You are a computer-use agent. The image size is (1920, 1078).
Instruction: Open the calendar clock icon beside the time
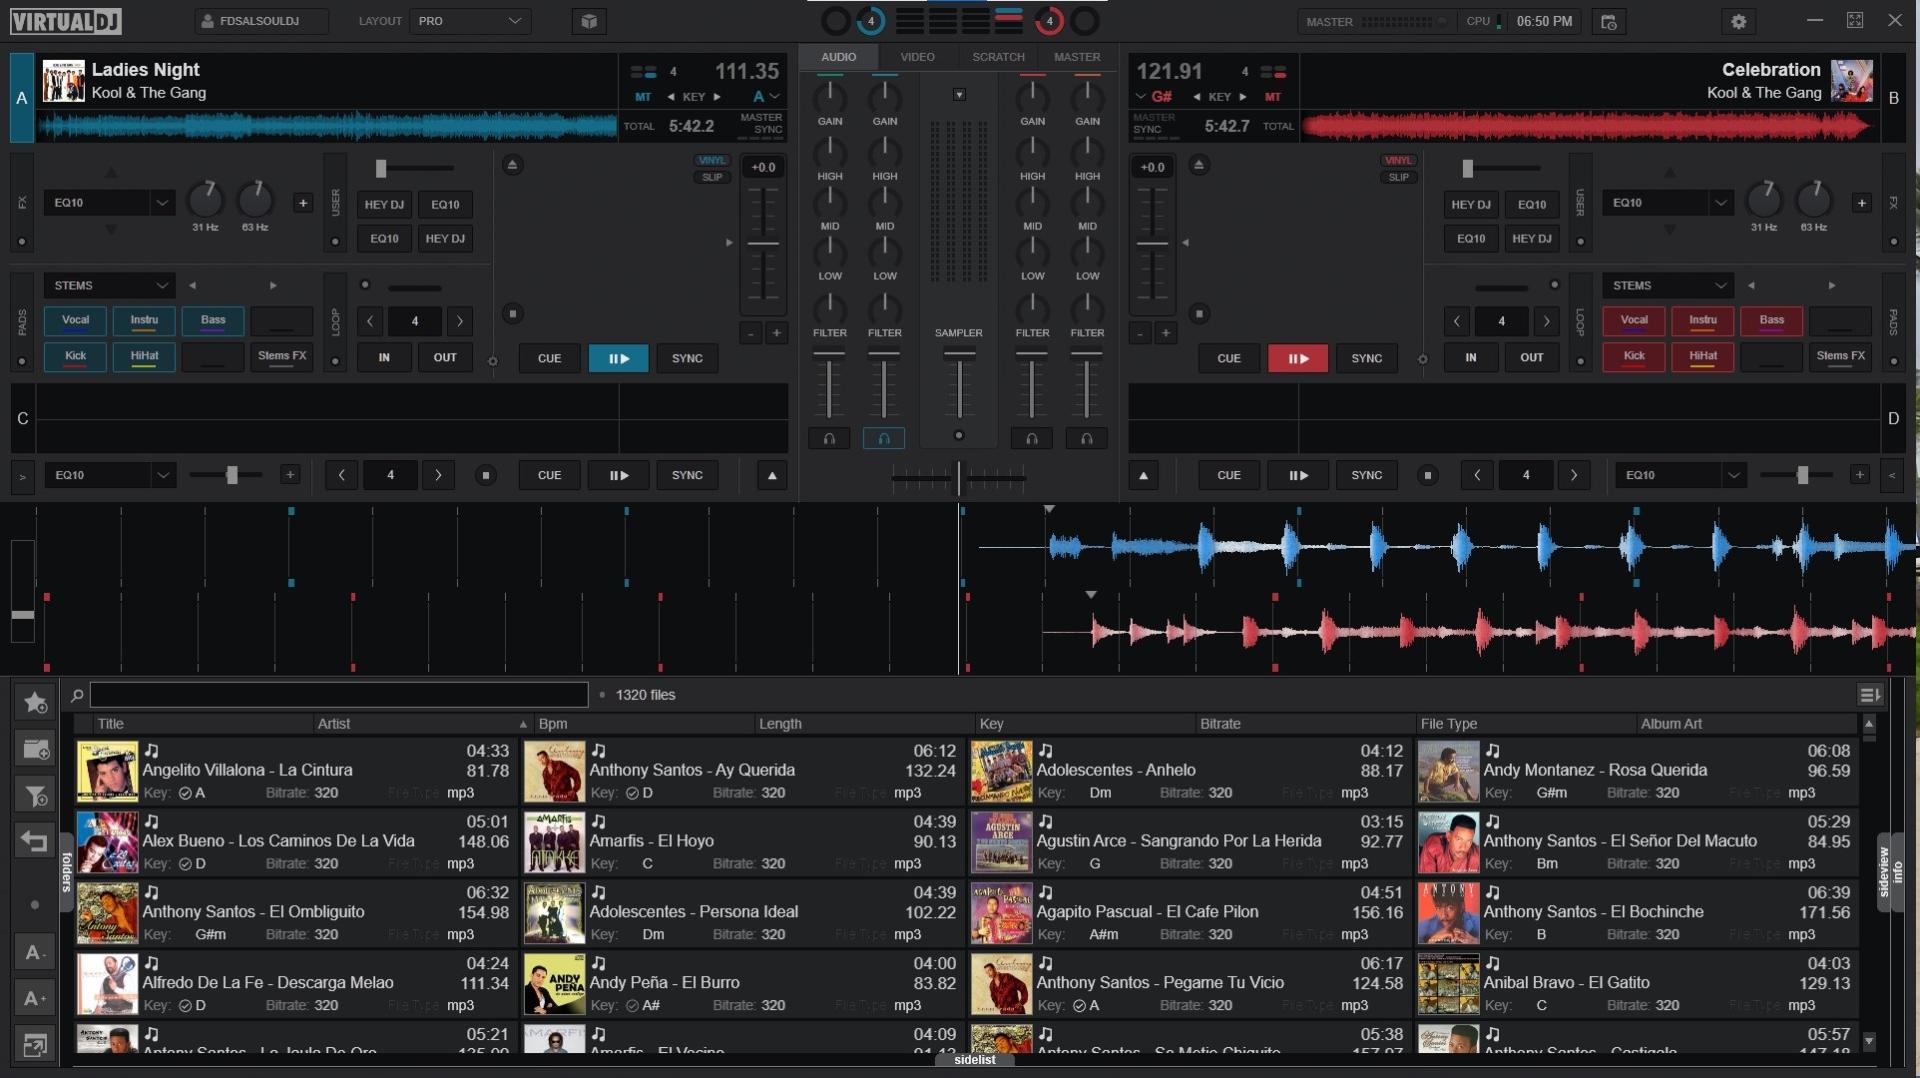(1609, 21)
